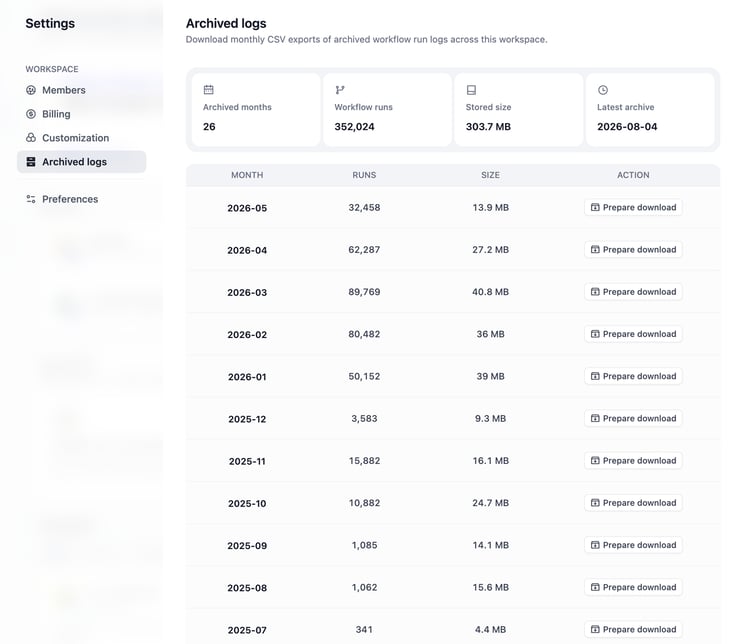The height and width of the screenshot is (644, 736).
Task: Click the Customization icon in sidebar
Action: (x=31, y=138)
